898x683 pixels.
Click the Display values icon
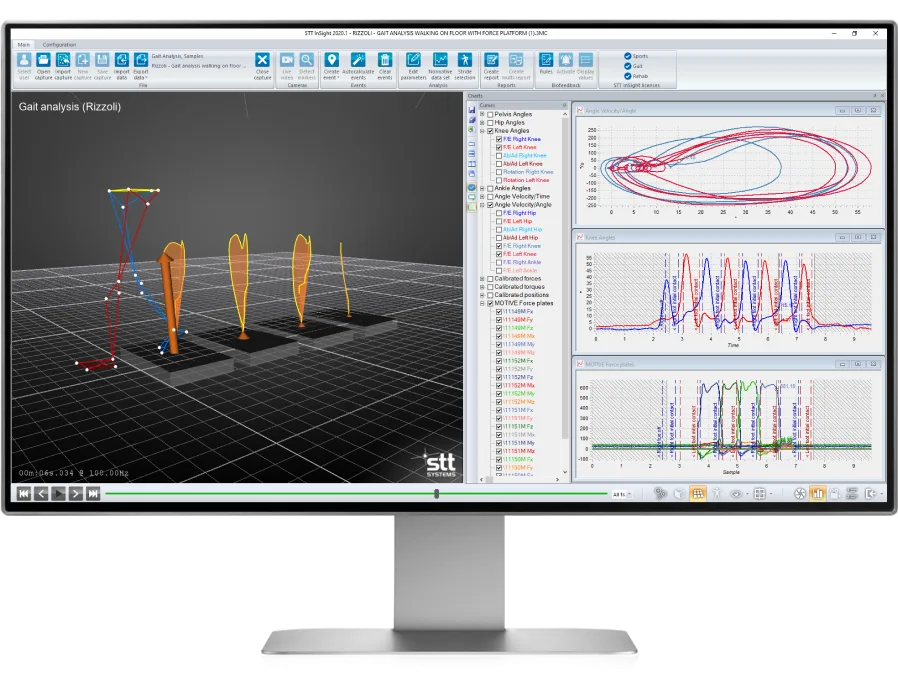[x=585, y=60]
